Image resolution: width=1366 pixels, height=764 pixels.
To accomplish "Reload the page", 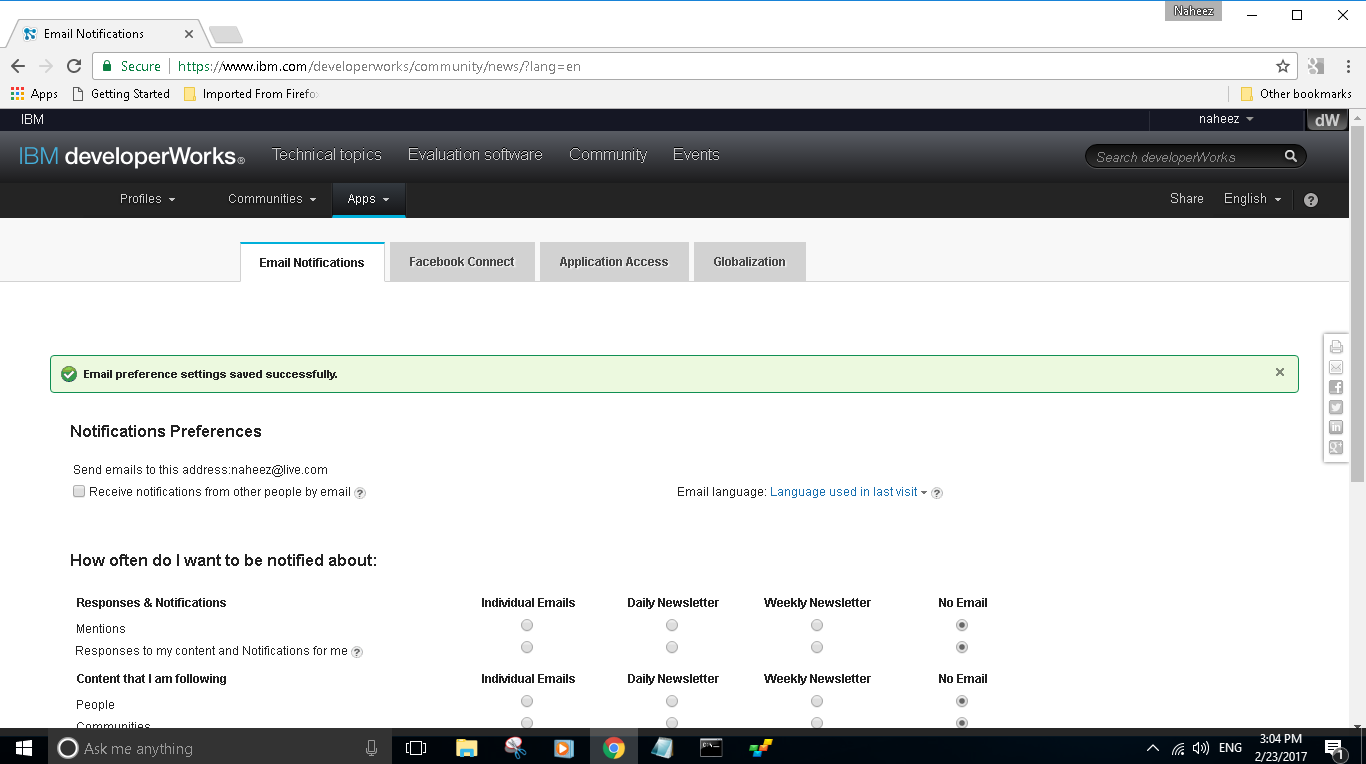I will pyautogui.click(x=73, y=66).
